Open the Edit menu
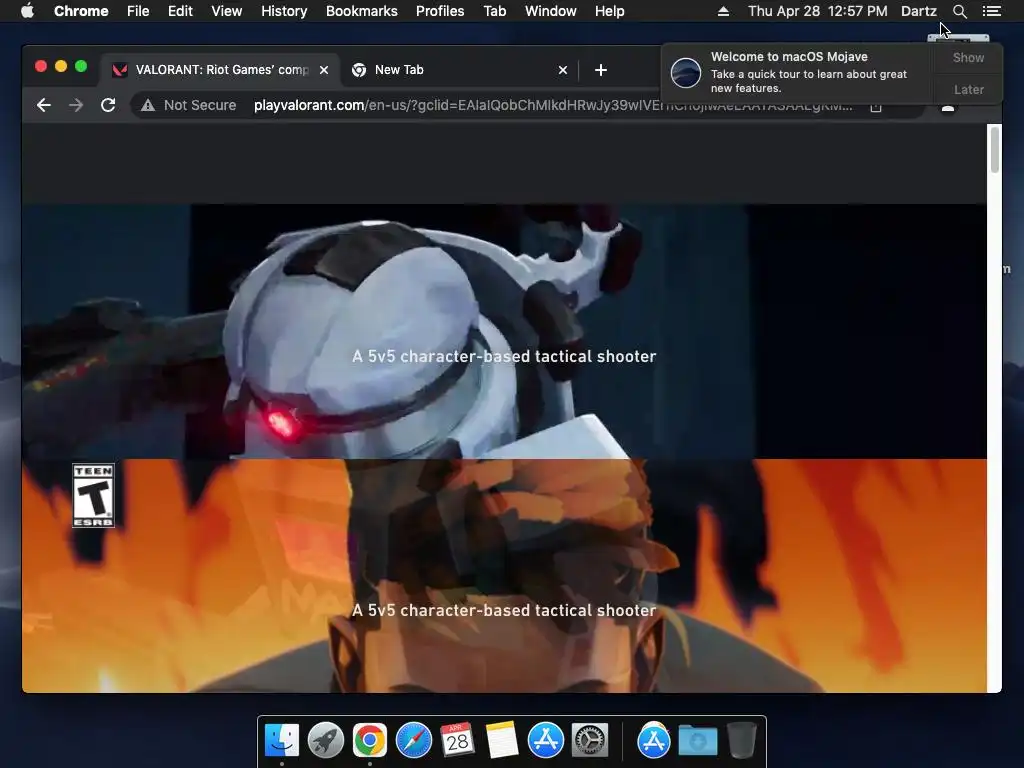This screenshot has width=1024, height=768. pos(180,11)
